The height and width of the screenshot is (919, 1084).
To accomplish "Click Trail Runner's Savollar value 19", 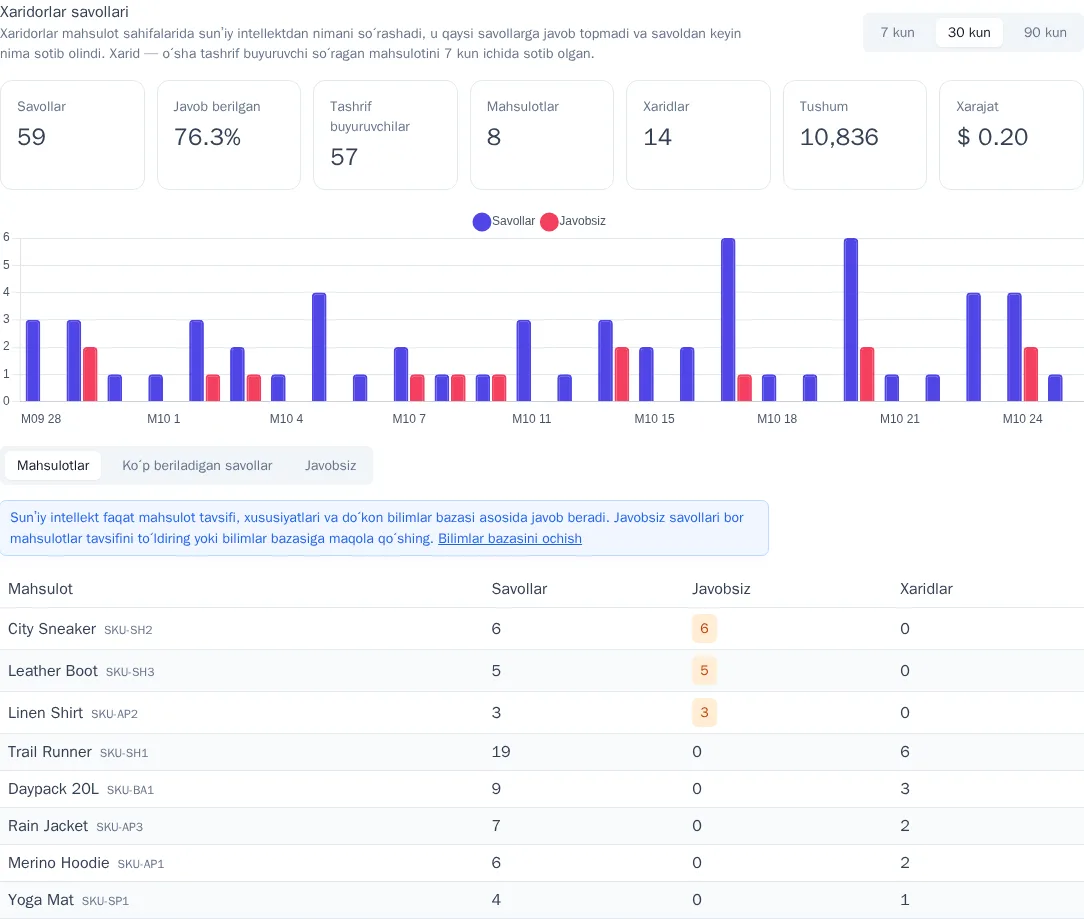I will 501,752.
